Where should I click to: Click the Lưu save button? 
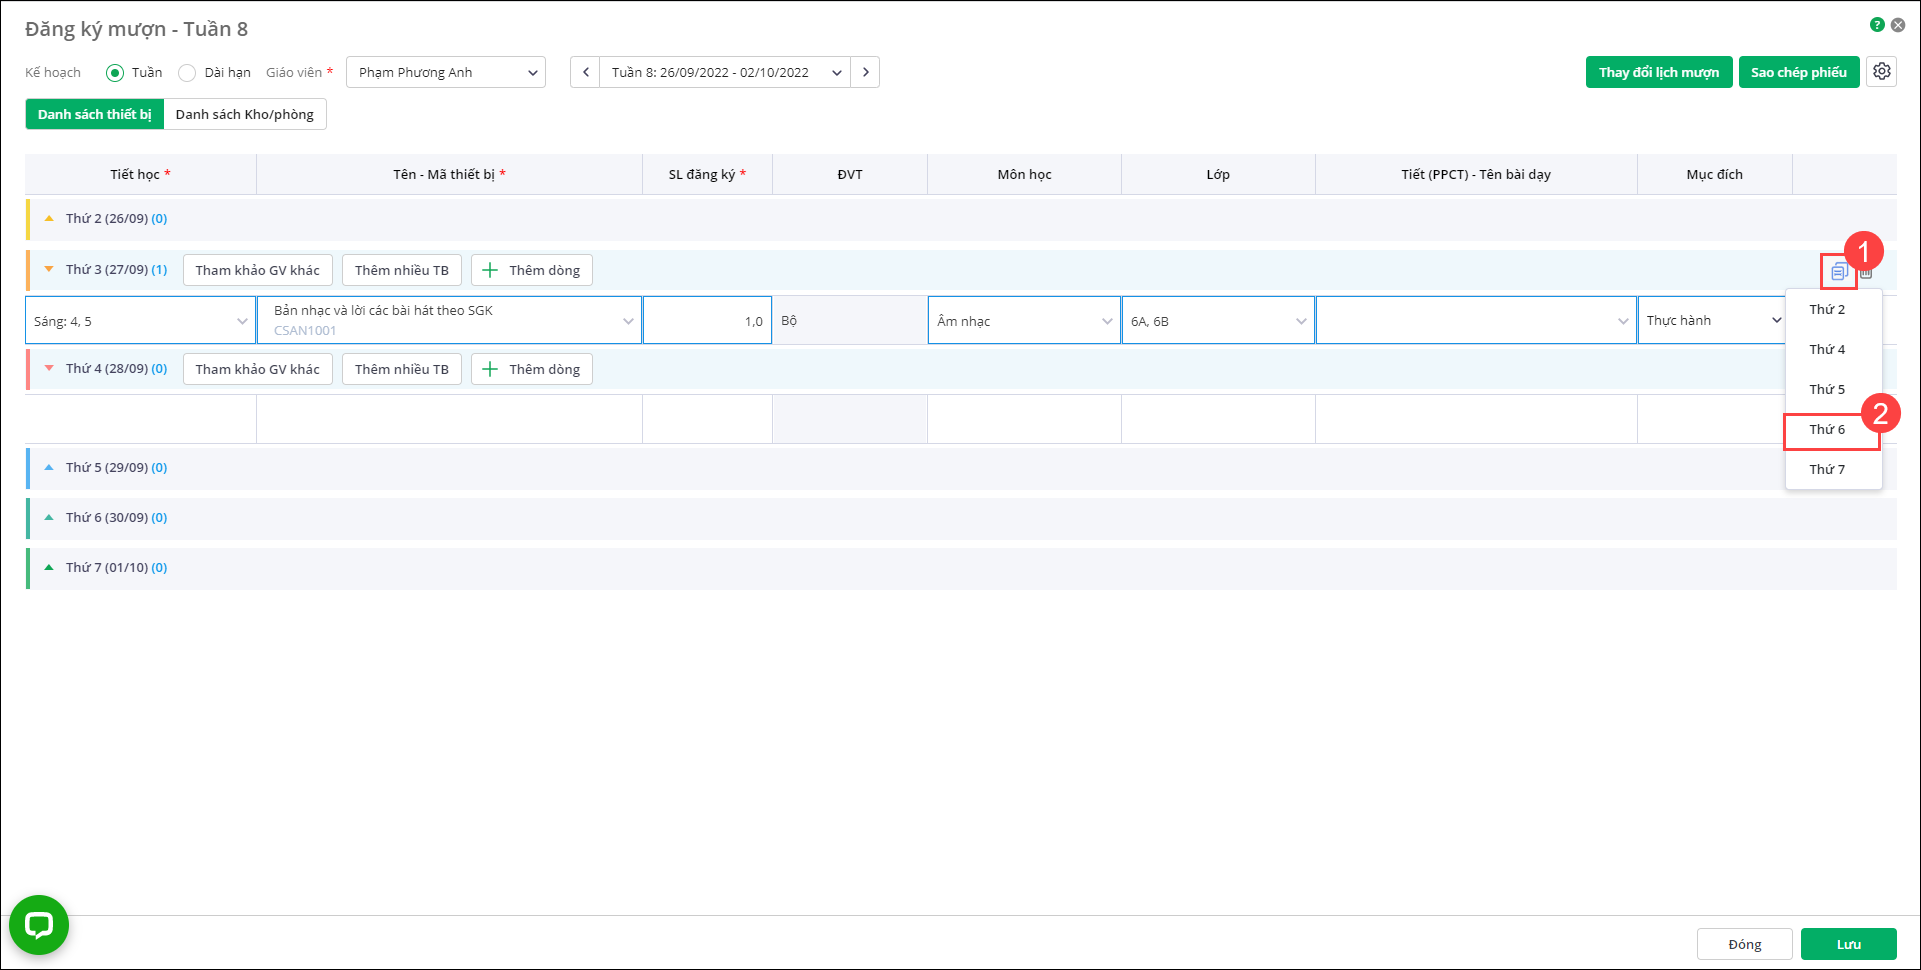(1848, 944)
